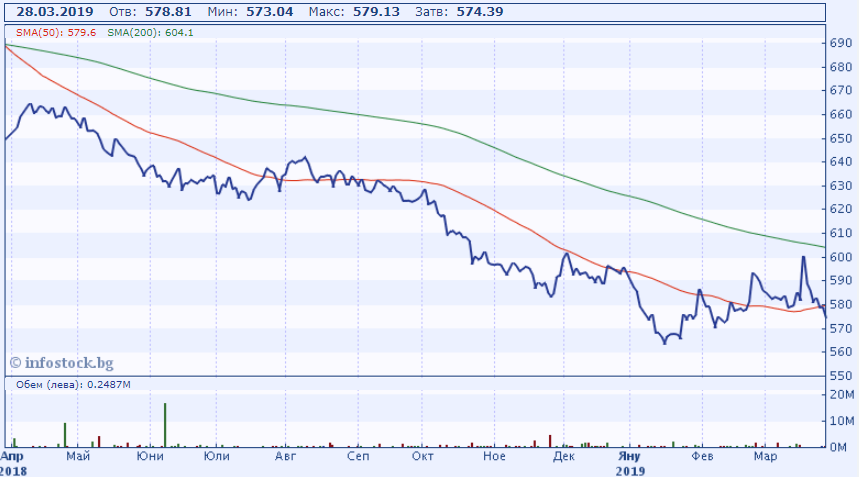Image resolution: width=859 pixels, height=477 pixels.
Task: Click the 20M volume axis label
Action: click(842, 394)
